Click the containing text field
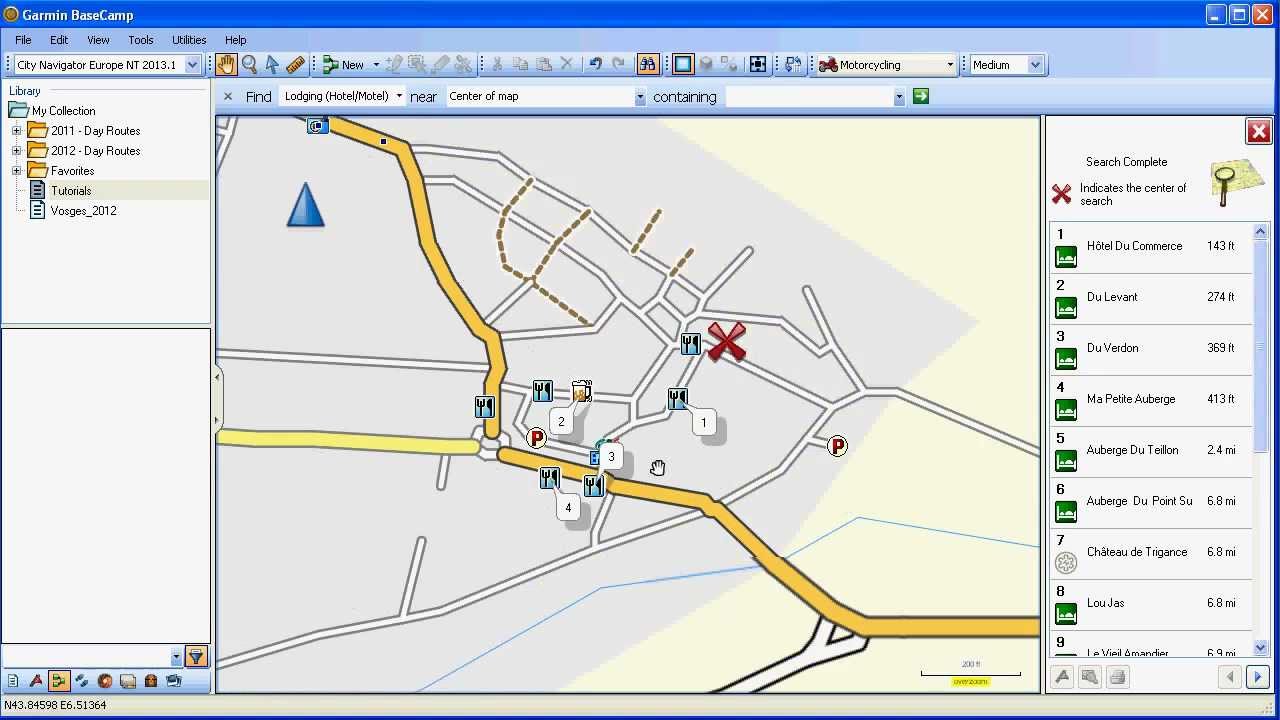 click(810, 97)
